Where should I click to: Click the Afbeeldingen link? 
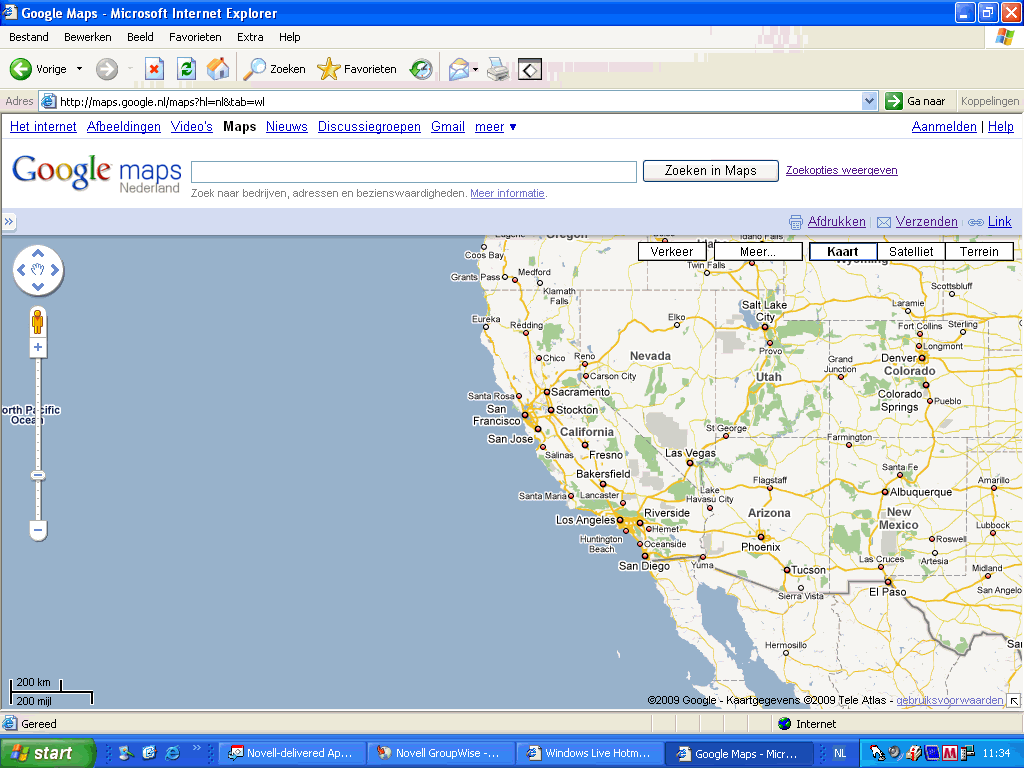(x=123, y=127)
